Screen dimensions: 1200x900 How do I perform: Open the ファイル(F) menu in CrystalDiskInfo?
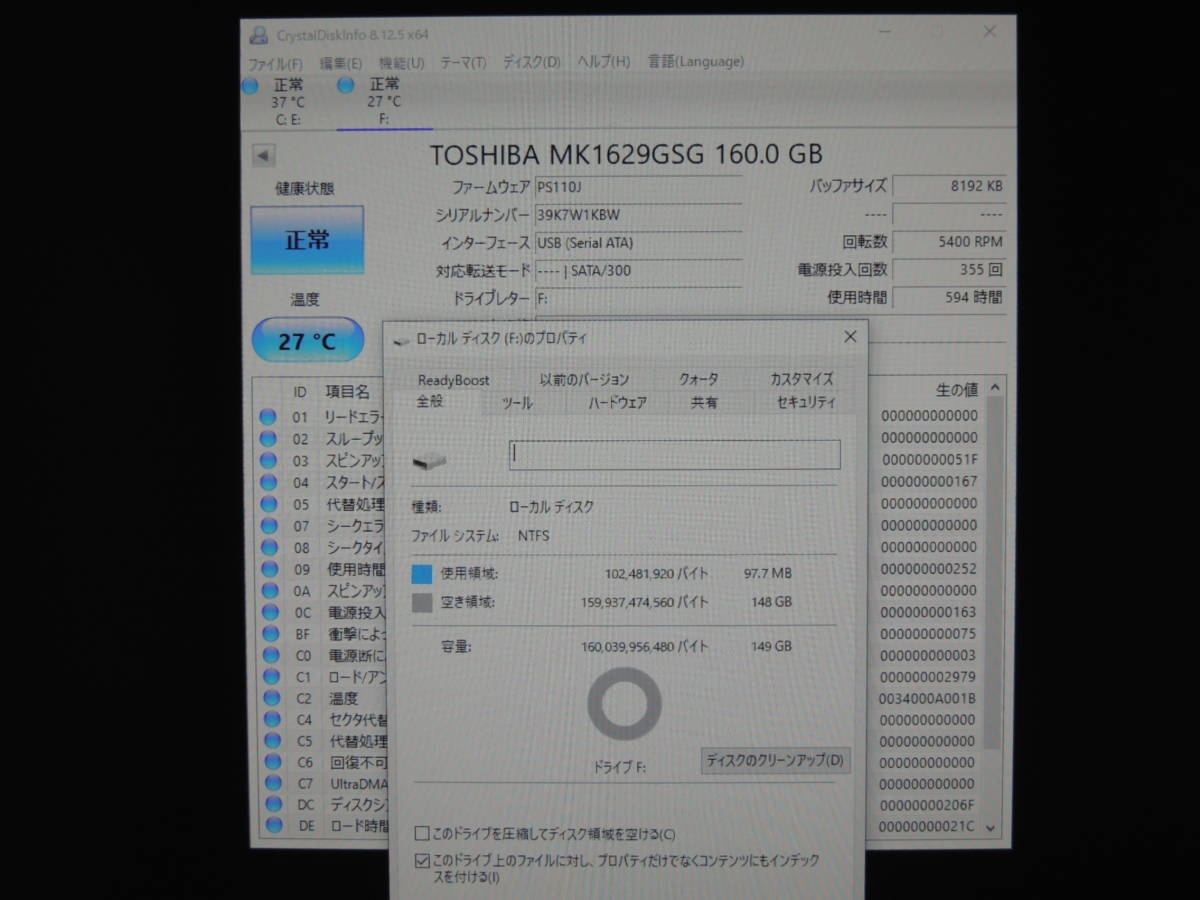click(276, 62)
